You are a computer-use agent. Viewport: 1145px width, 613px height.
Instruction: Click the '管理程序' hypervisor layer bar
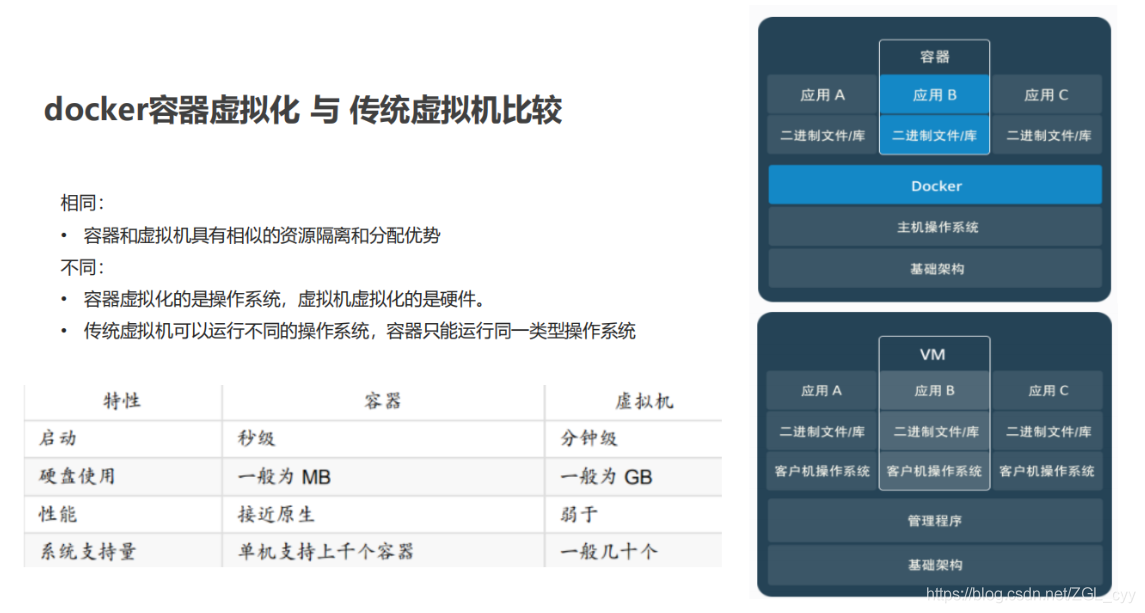tap(935, 521)
